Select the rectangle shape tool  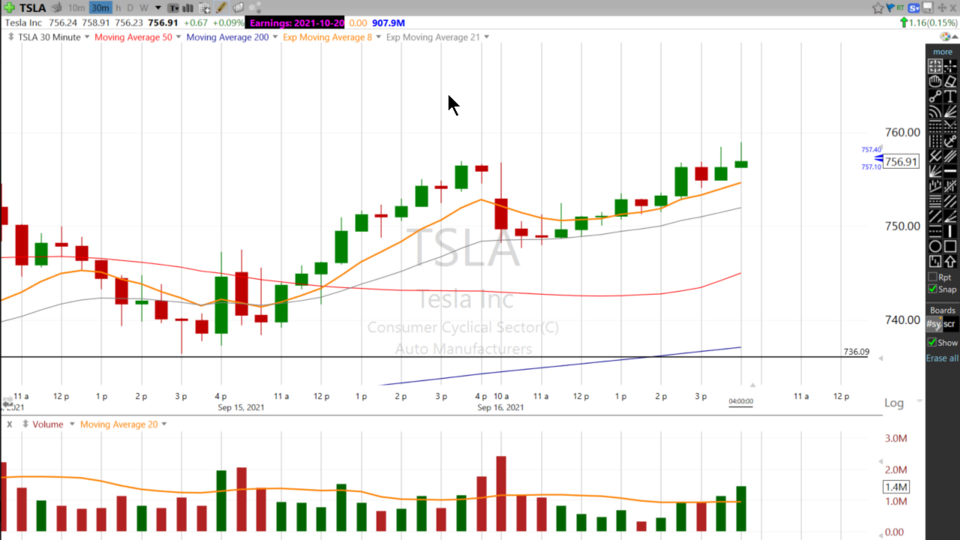(x=951, y=246)
